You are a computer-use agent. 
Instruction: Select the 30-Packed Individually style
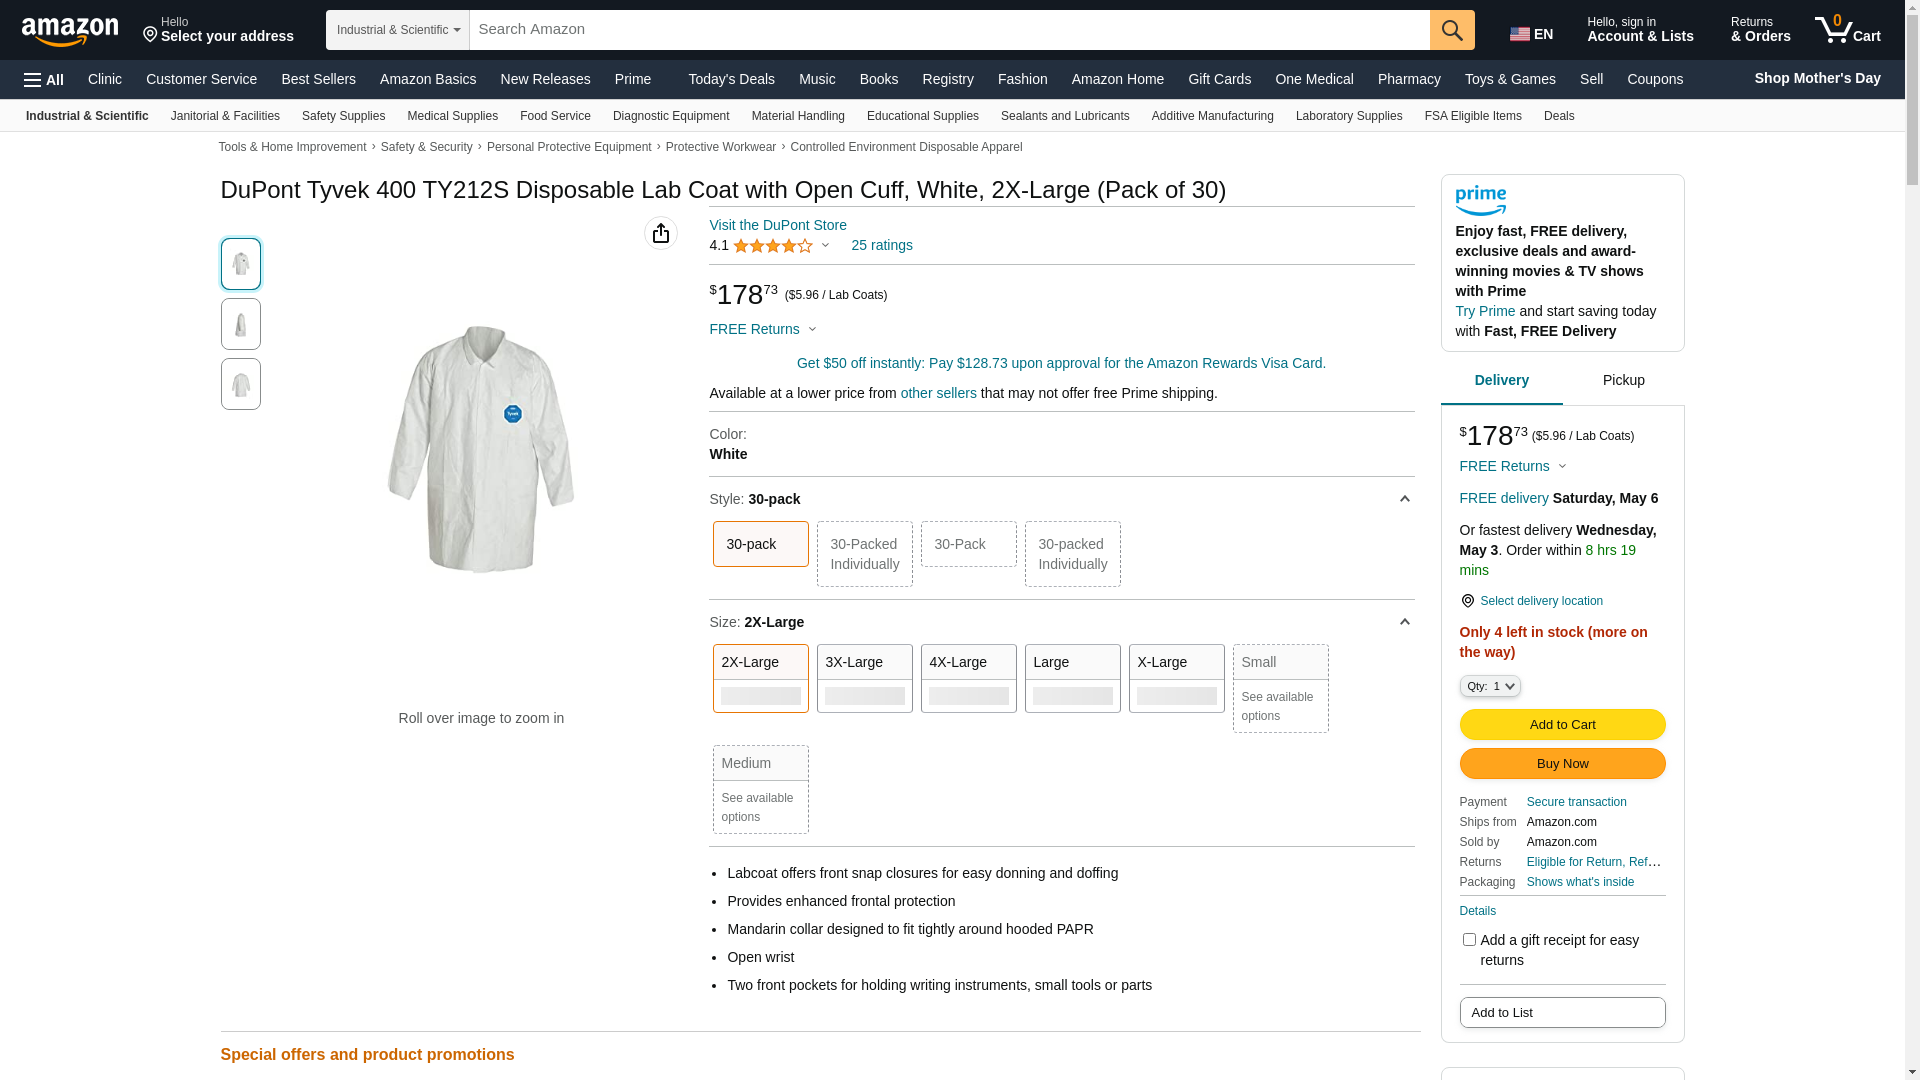click(864, 554)
